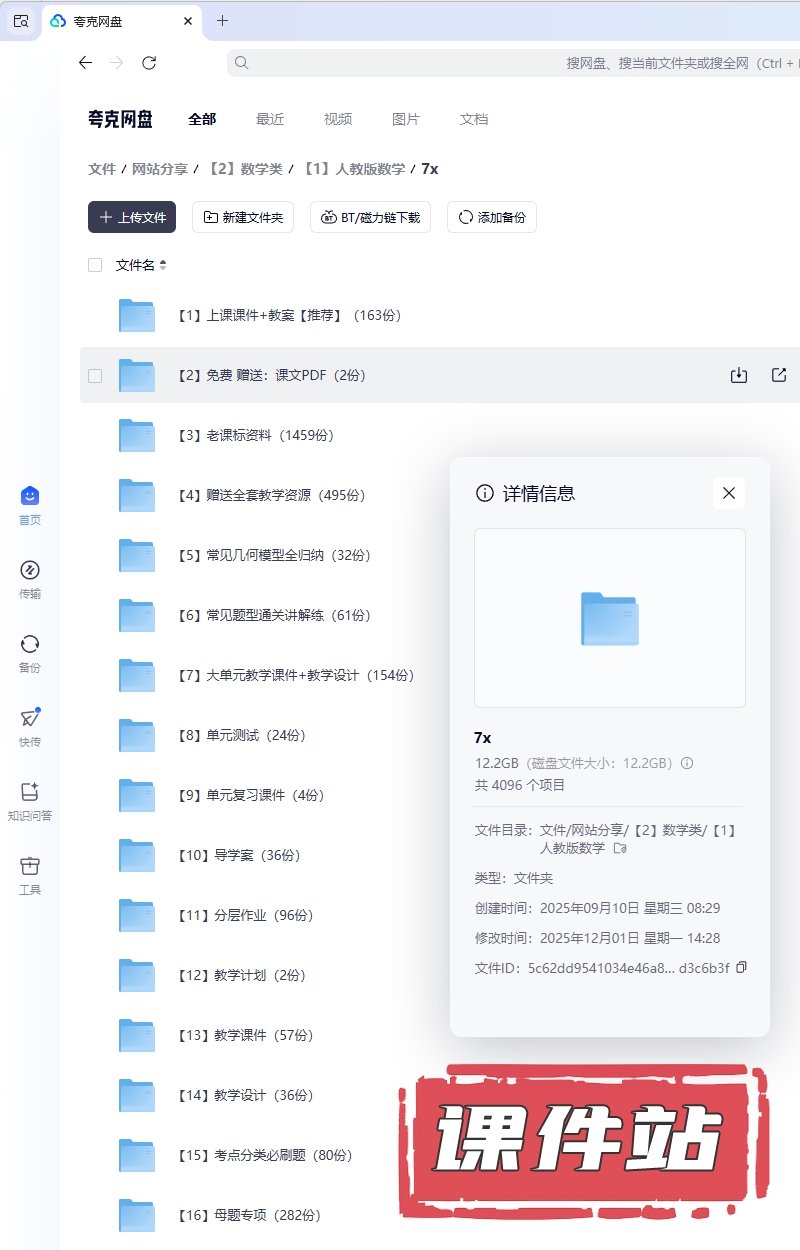Close the 详情信息 details panel
The image size is (800, 1250).
729,493
